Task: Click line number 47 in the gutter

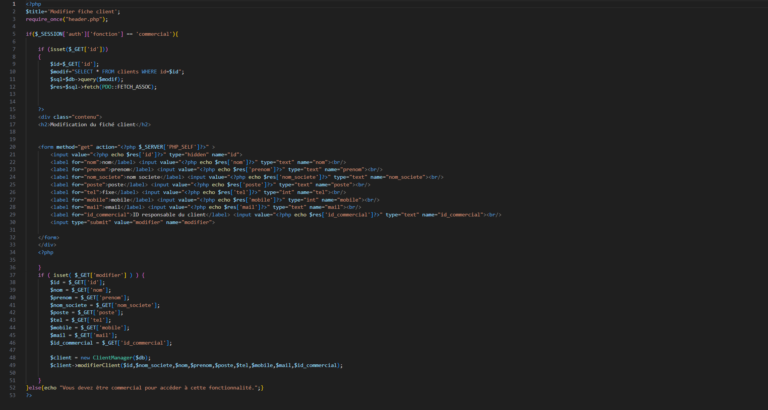Action: [13, 350]
